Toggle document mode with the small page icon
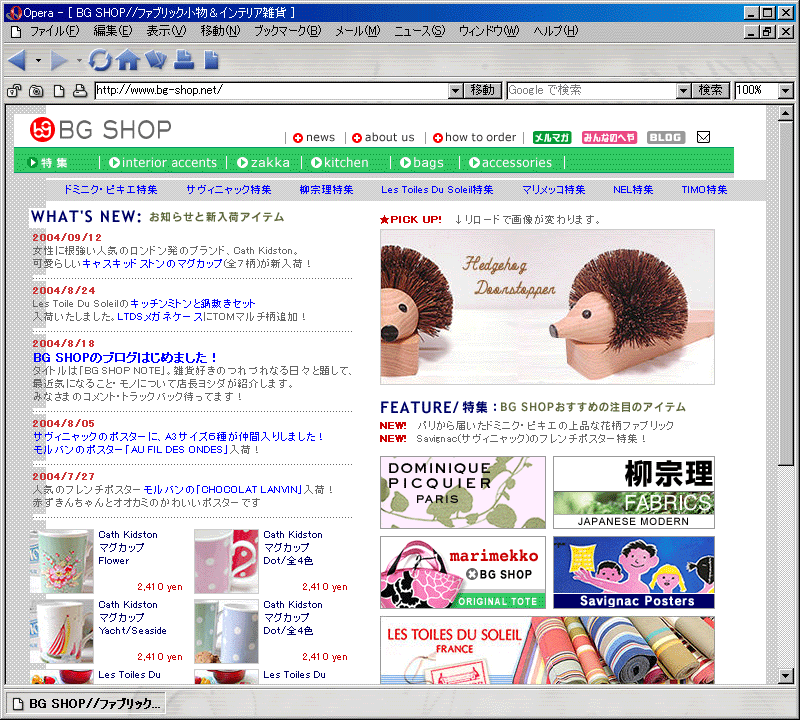 59,91
